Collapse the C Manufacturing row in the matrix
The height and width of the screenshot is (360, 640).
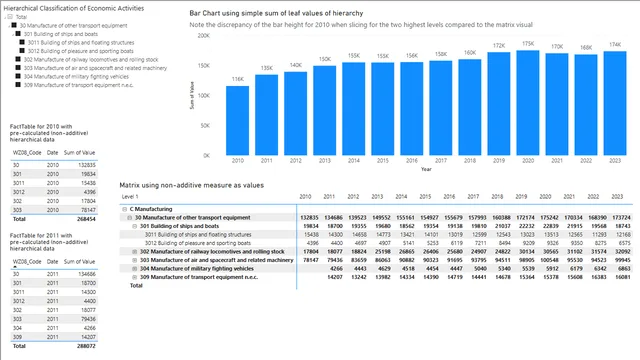point(124,209)
